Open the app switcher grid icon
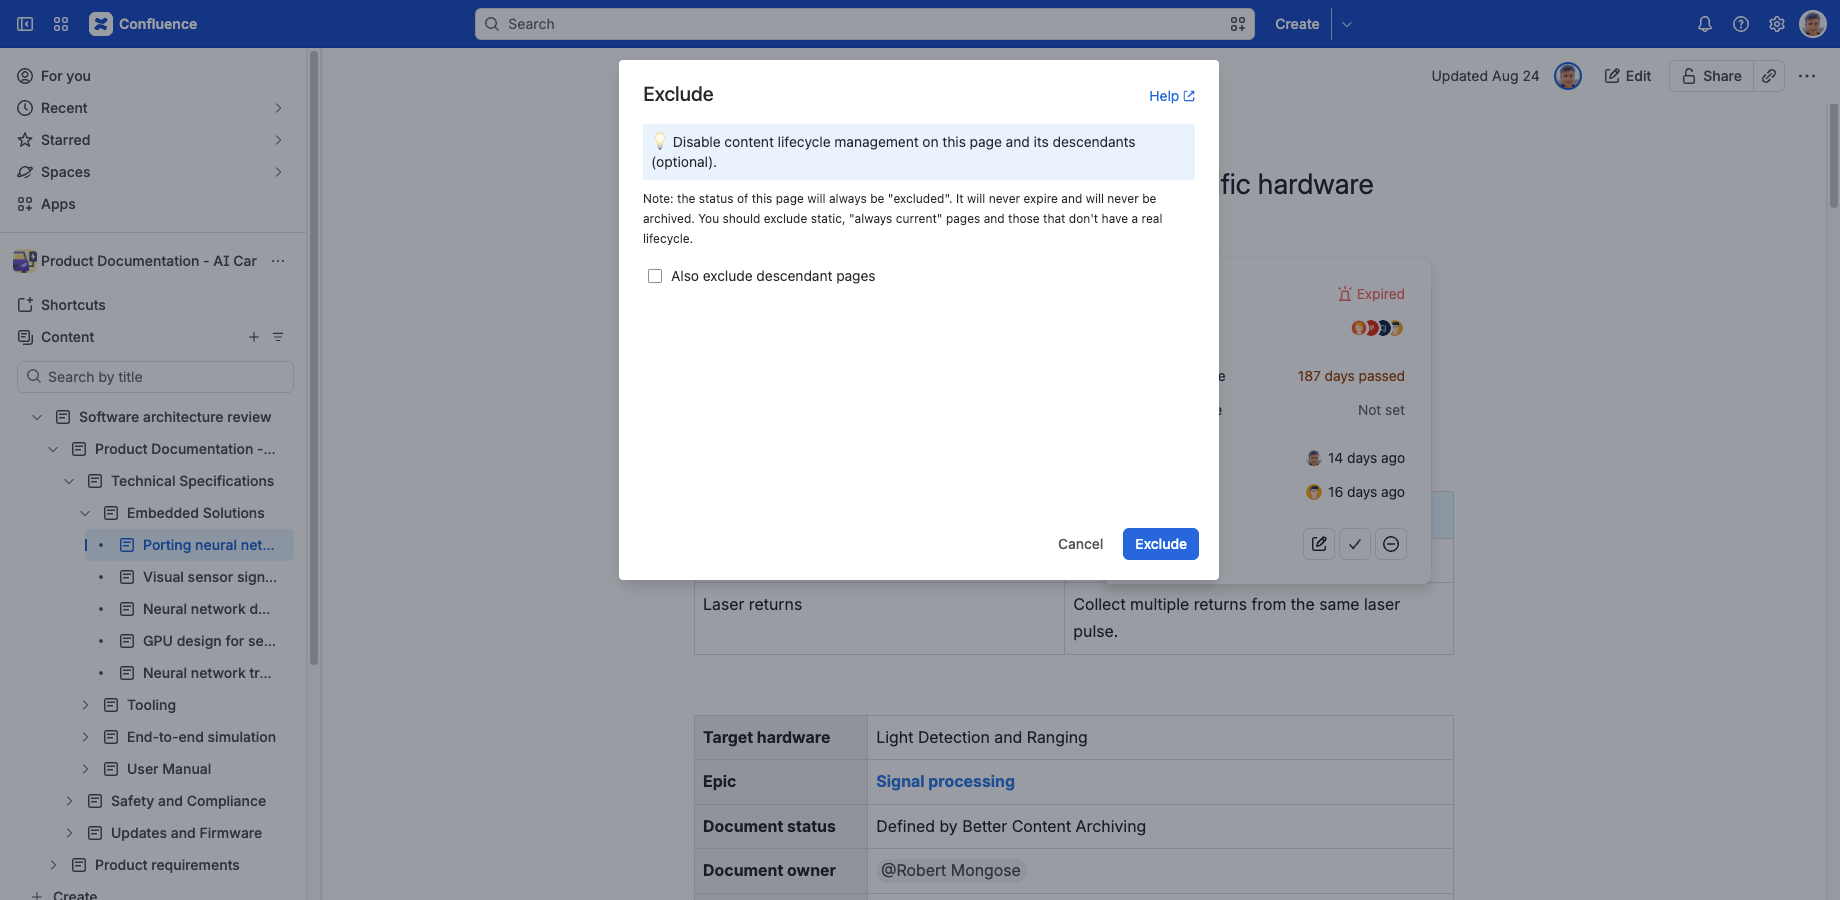 [x=61, y=24]
